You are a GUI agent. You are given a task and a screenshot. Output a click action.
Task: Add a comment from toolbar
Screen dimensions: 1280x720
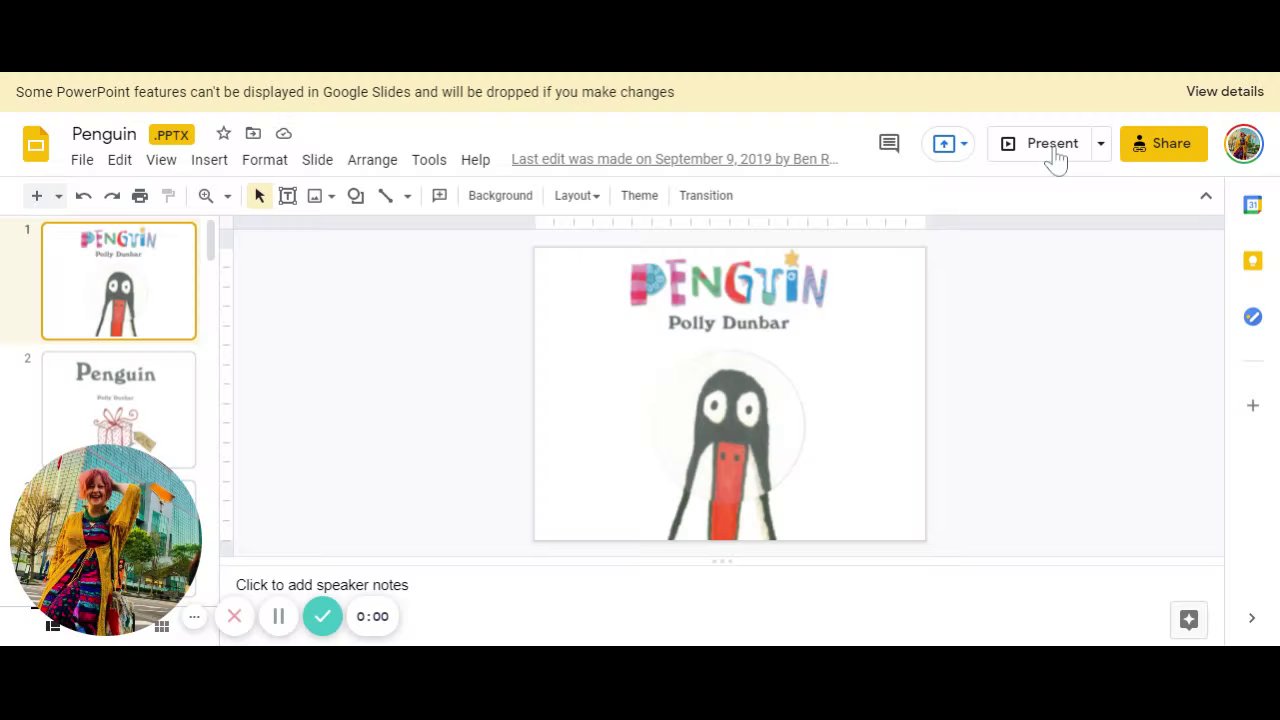[439, 196]
